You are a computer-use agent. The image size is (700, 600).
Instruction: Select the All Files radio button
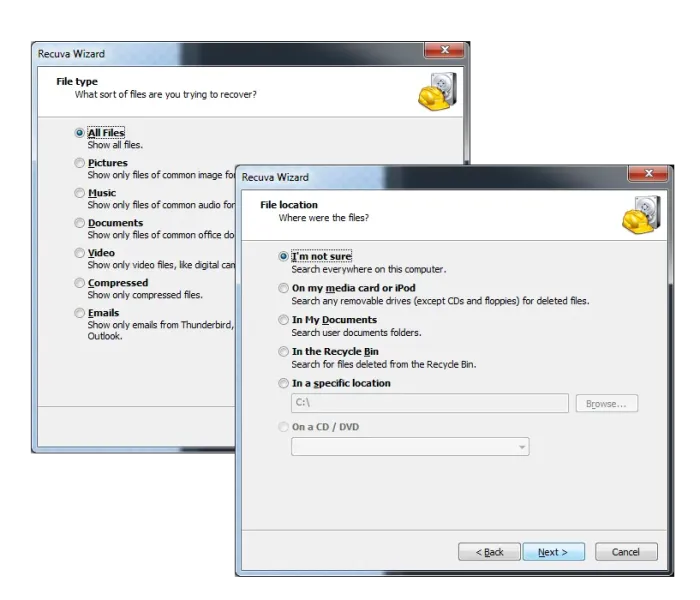pyautogui.click(x=79, y=133)
